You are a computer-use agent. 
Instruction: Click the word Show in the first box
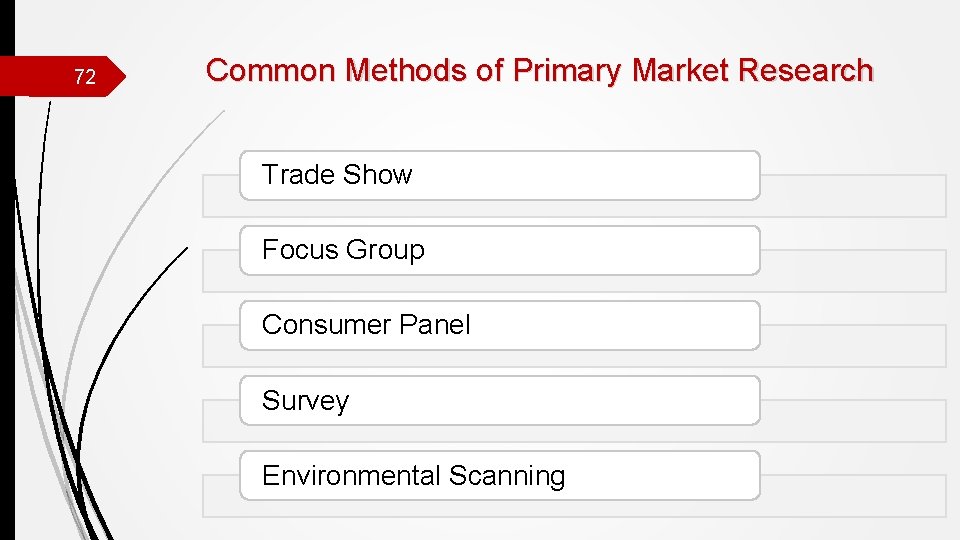tap(378, 174)
